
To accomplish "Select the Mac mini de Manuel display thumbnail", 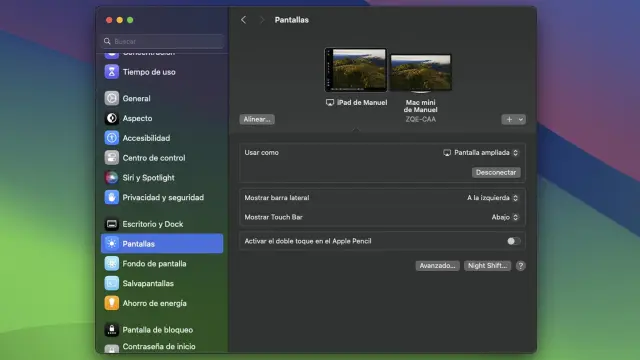I will coord(421,73).
